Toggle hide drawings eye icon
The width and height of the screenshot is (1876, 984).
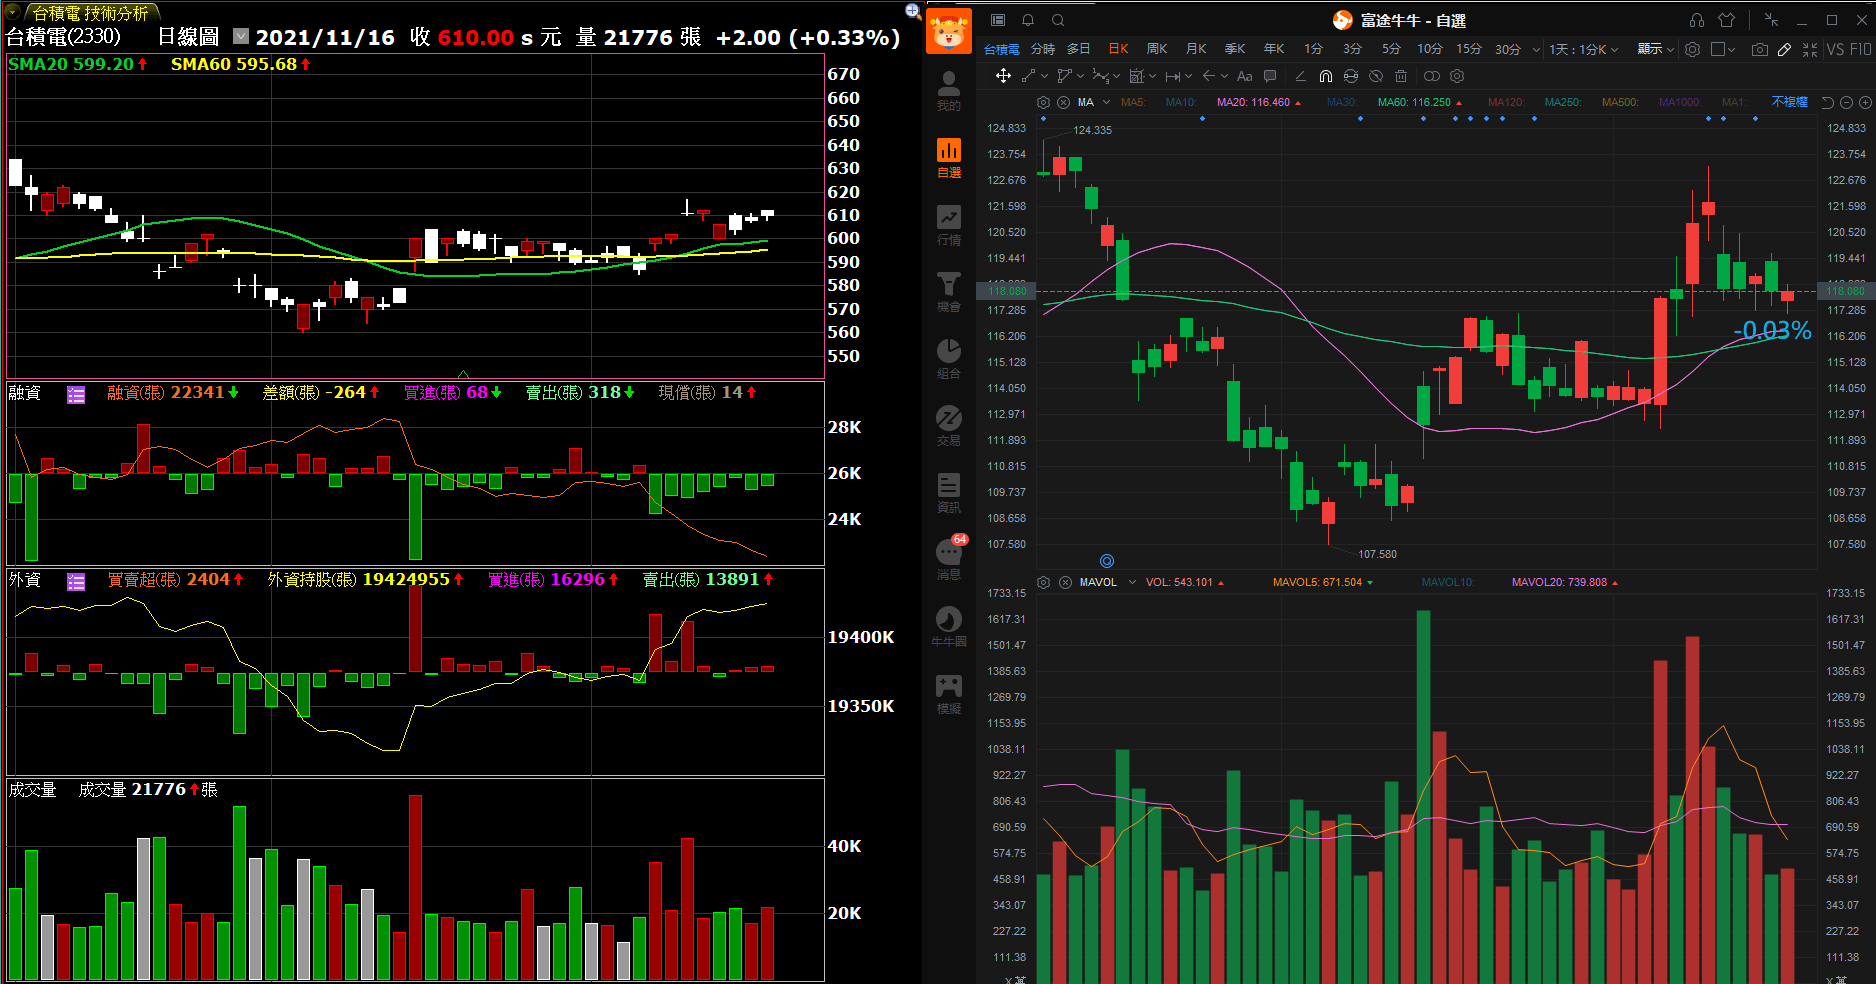[1376, 76]
